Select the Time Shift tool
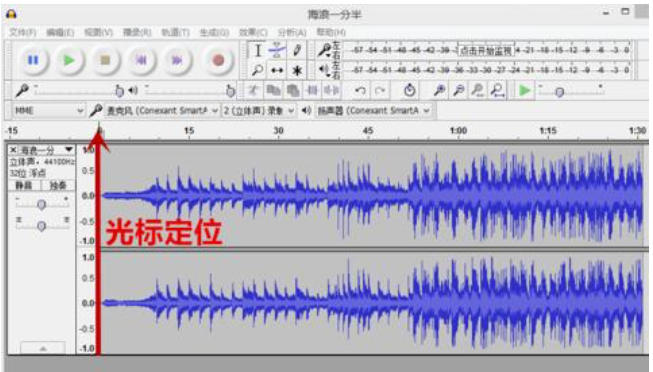 (x=277, y=70)
